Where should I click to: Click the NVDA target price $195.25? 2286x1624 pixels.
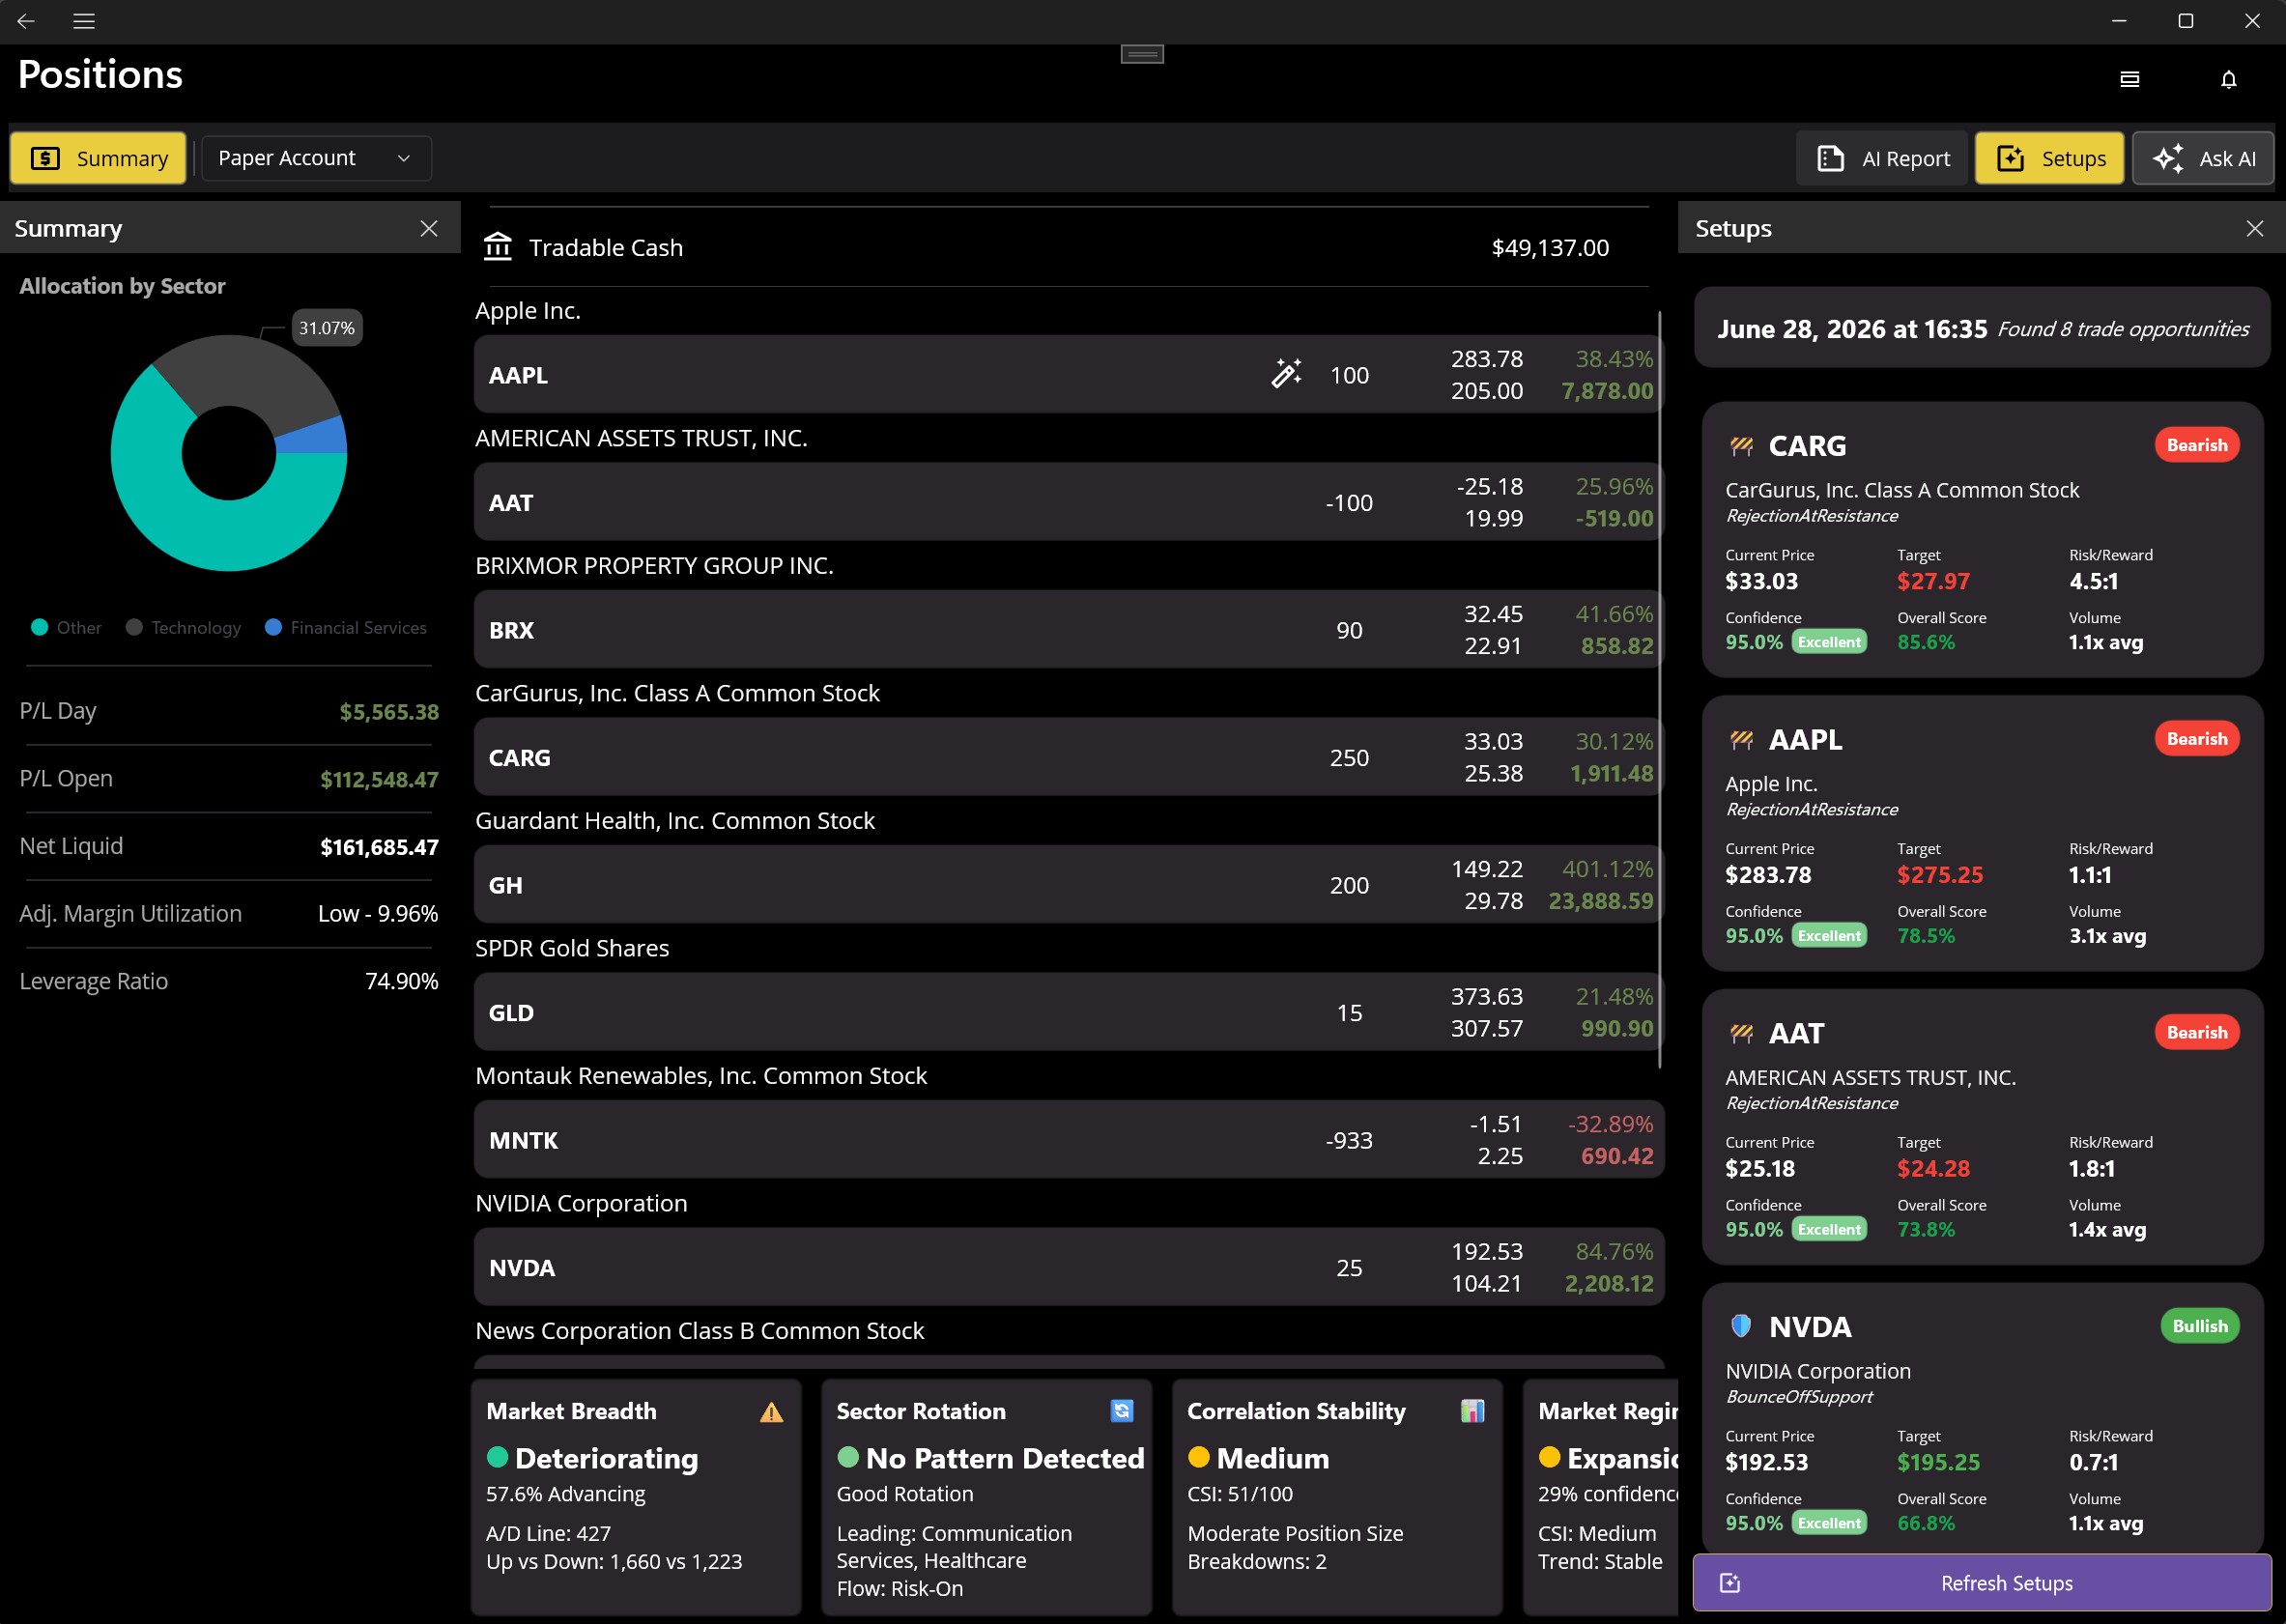click(1938, 1462)
